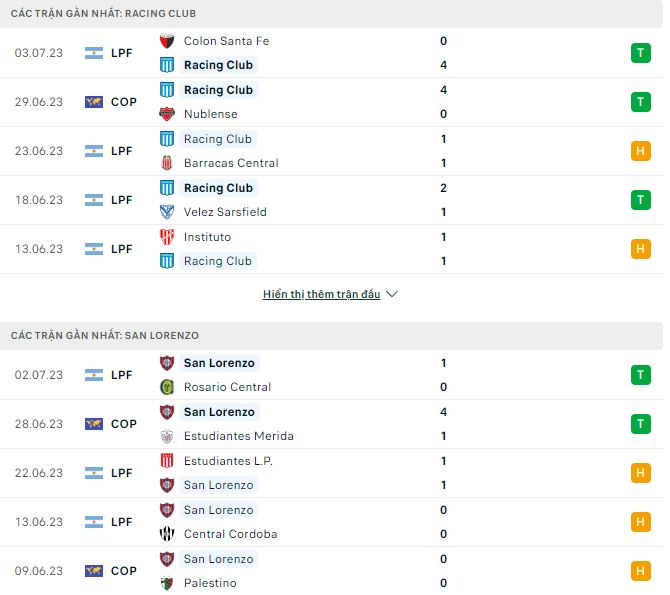Open 'Hiển thị thêm trận đấu' link
Viewport: 670px width, 595px height.
click(x=321, y=295)
